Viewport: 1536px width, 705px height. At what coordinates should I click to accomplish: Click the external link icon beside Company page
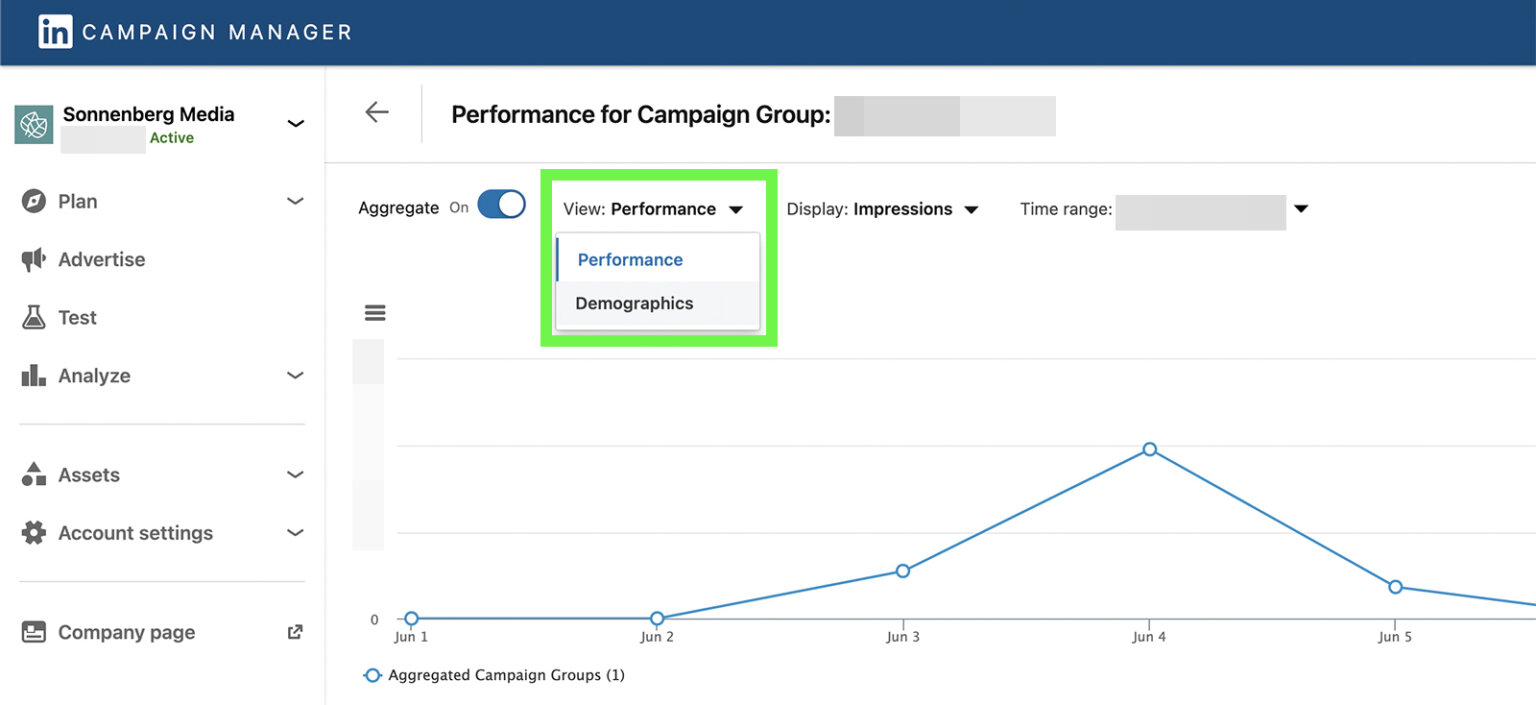(x=294, y=631)
